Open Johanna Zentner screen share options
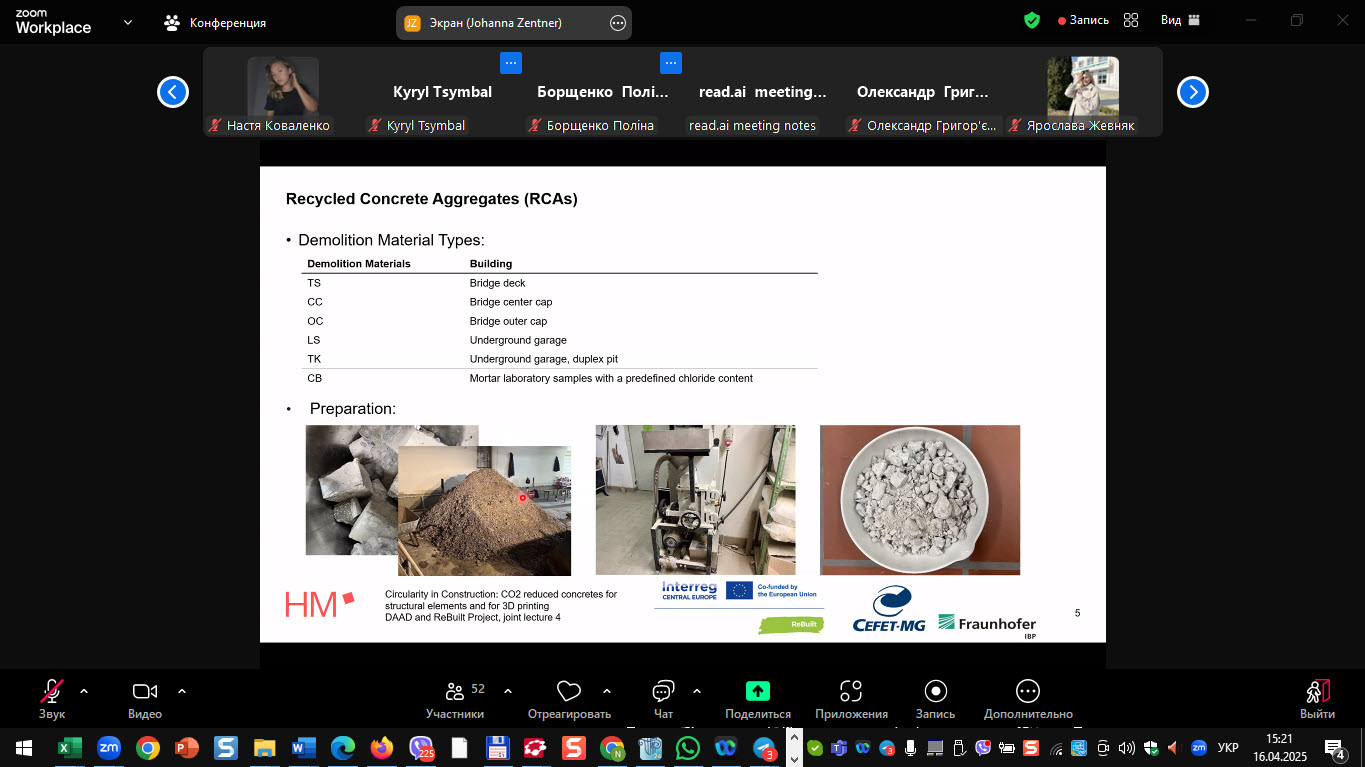Screen dimensions: 1365x767 coord(618,22)
